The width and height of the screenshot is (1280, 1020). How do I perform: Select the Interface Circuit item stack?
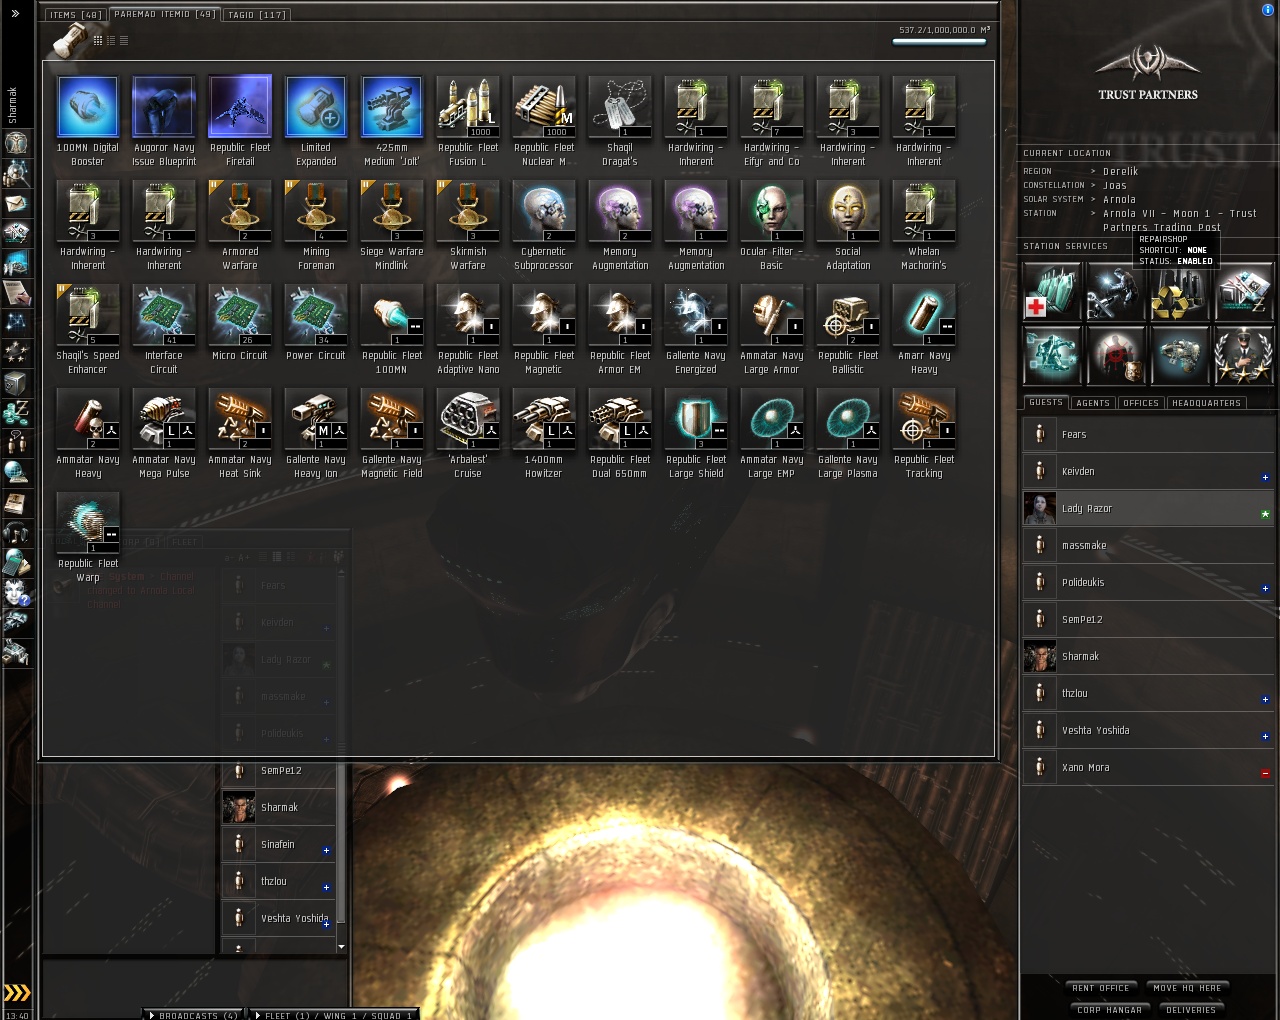click(164, 329)
